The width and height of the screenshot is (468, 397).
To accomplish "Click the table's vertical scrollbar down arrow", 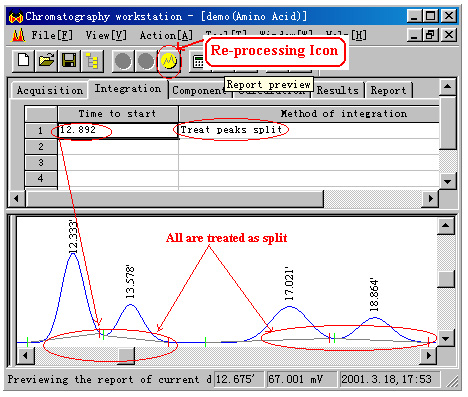I will click(447, 182).
